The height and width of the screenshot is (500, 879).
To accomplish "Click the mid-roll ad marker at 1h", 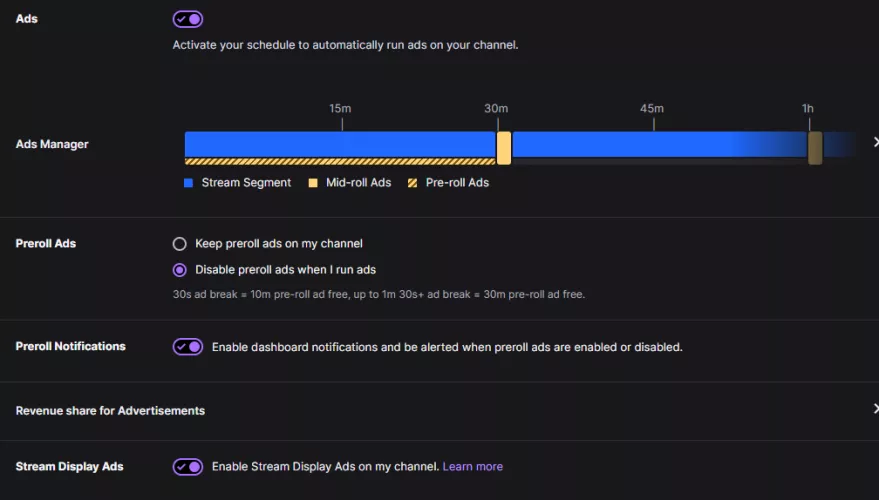I will point(815,147).
